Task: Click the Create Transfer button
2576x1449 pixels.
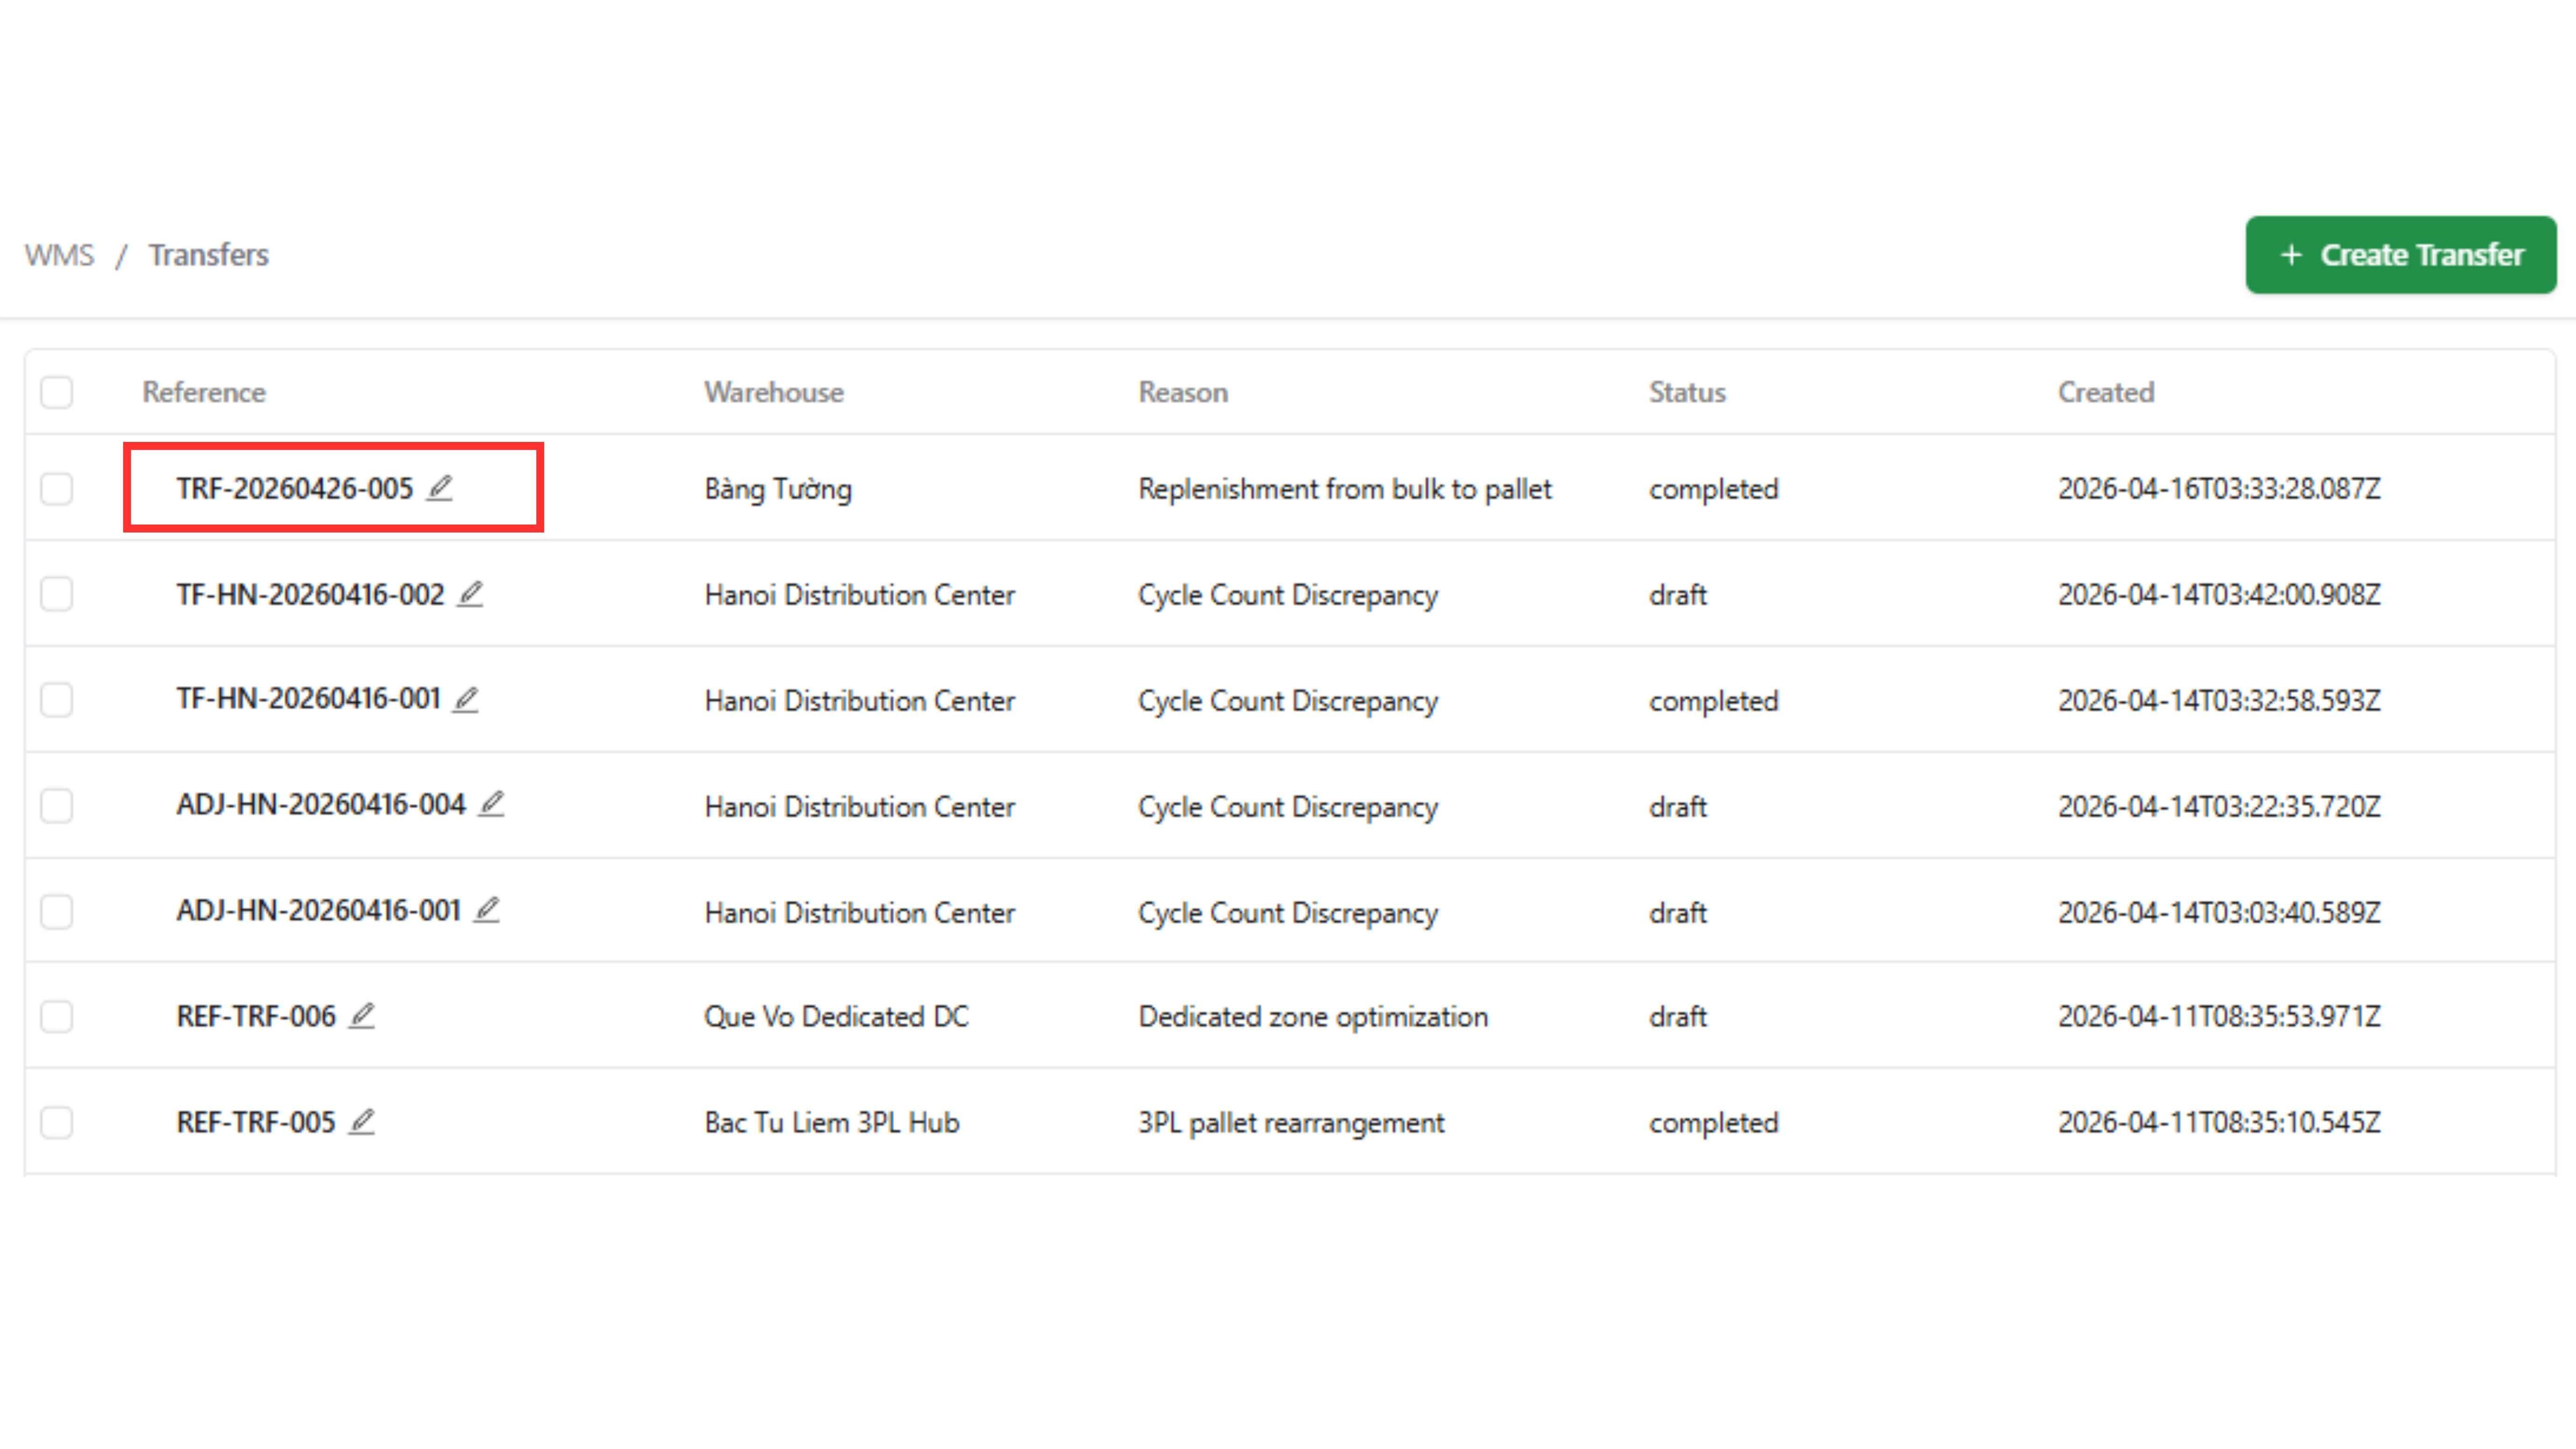Action: coord(2400,255)
